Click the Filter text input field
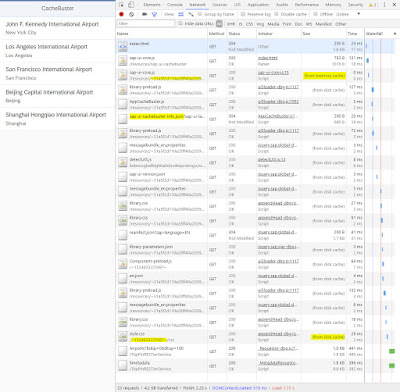400x392 pixels. pos(146,24)
